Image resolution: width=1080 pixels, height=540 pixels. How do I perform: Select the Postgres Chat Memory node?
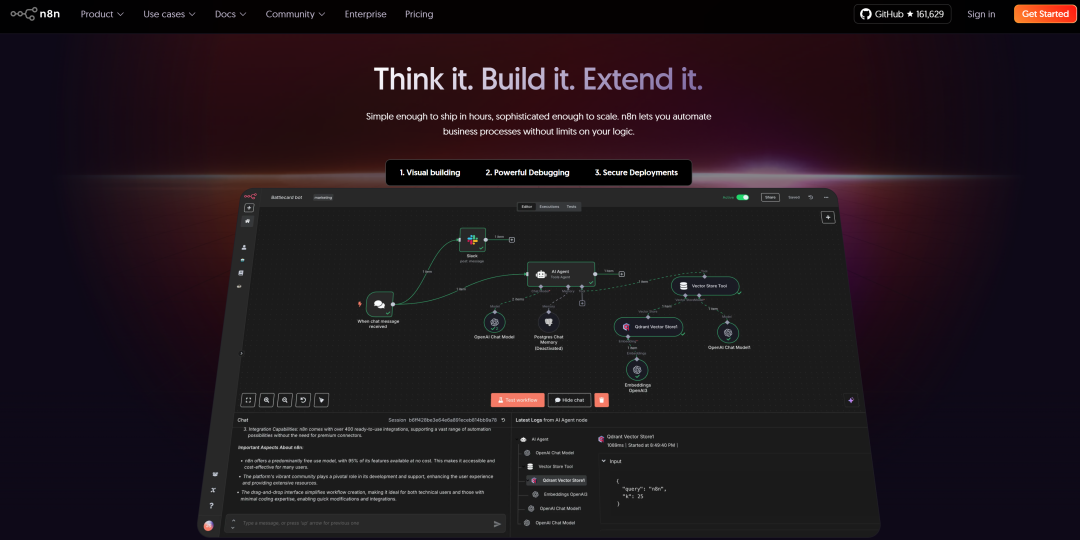click(549, 322)
